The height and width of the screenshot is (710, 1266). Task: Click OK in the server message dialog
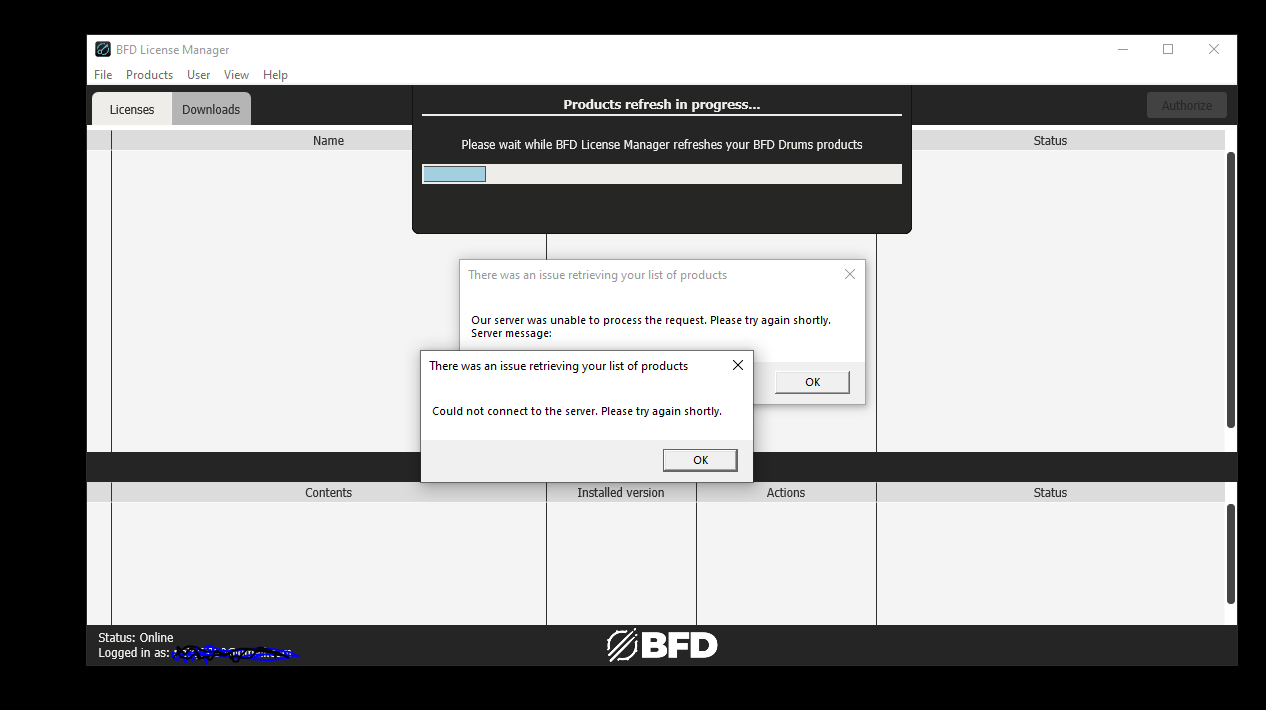812,382
